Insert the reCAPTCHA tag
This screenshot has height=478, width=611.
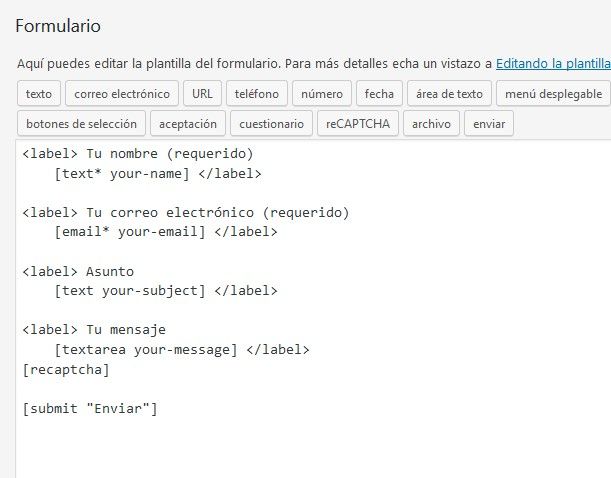coord(358,123)
